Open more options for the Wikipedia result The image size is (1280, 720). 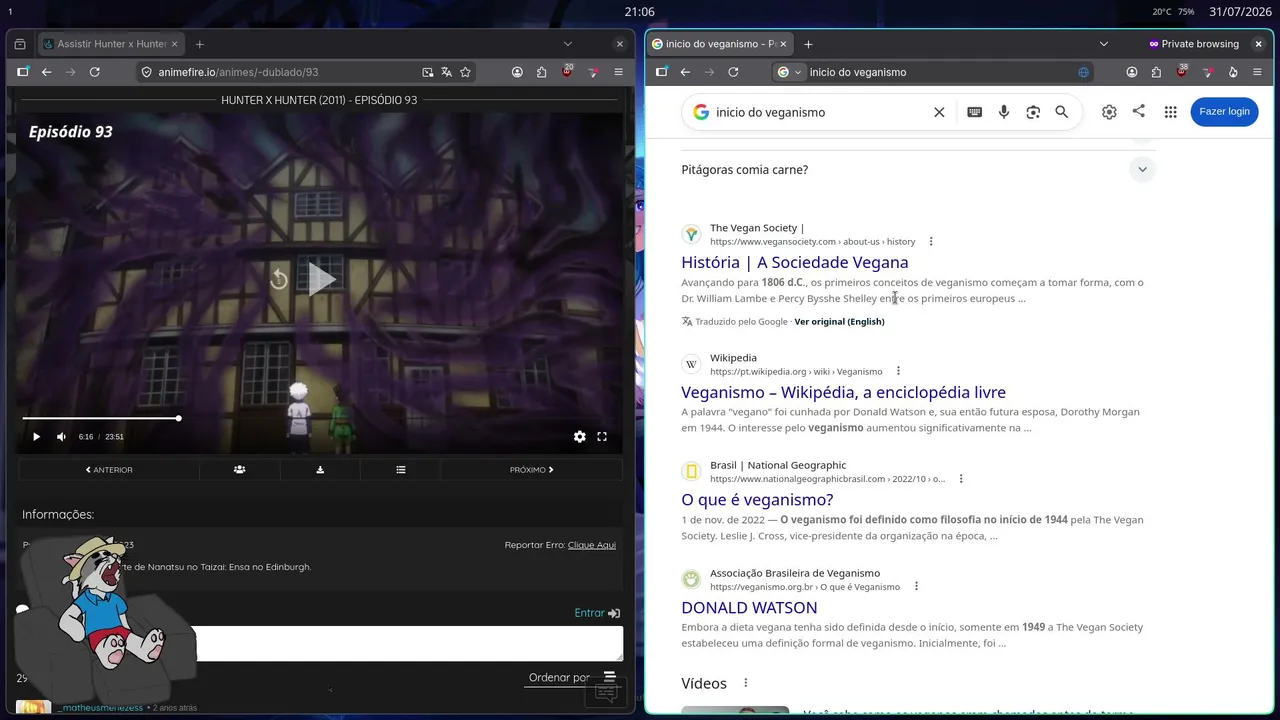(898, 371)
